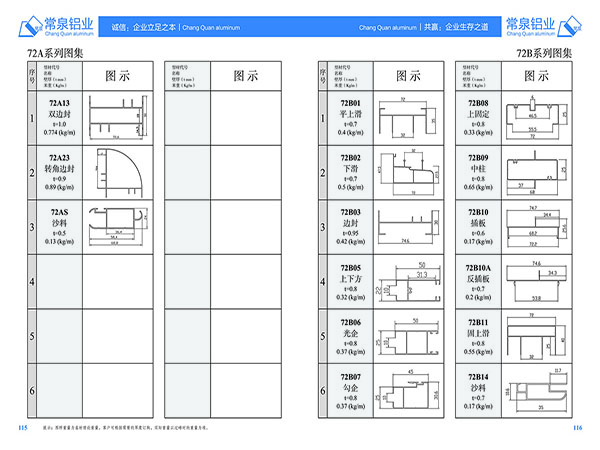Image resolution: width=600 pixels, height=450 pixels.
Task: Open the 72B07 勾企 profile diagram
Action: tap(408, 390)
